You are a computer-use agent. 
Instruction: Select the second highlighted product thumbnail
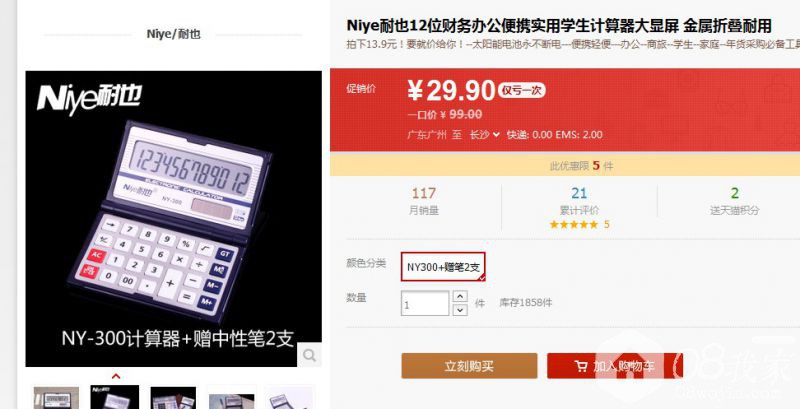click(115, 397)
